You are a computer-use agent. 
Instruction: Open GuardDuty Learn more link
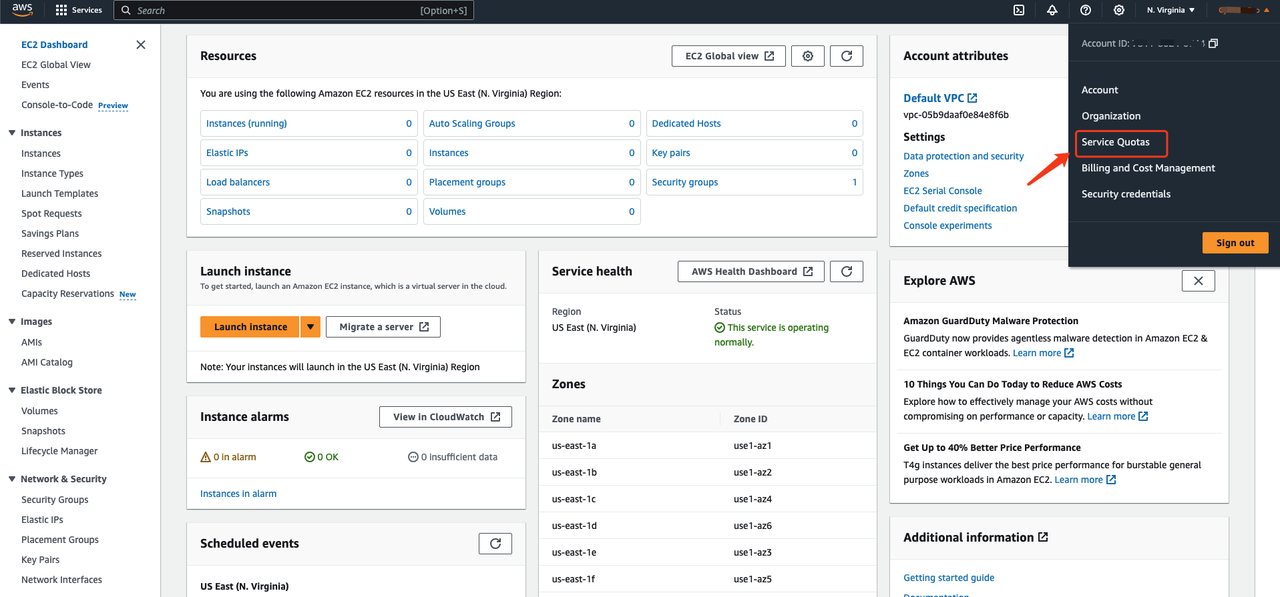click(1043, 353)
